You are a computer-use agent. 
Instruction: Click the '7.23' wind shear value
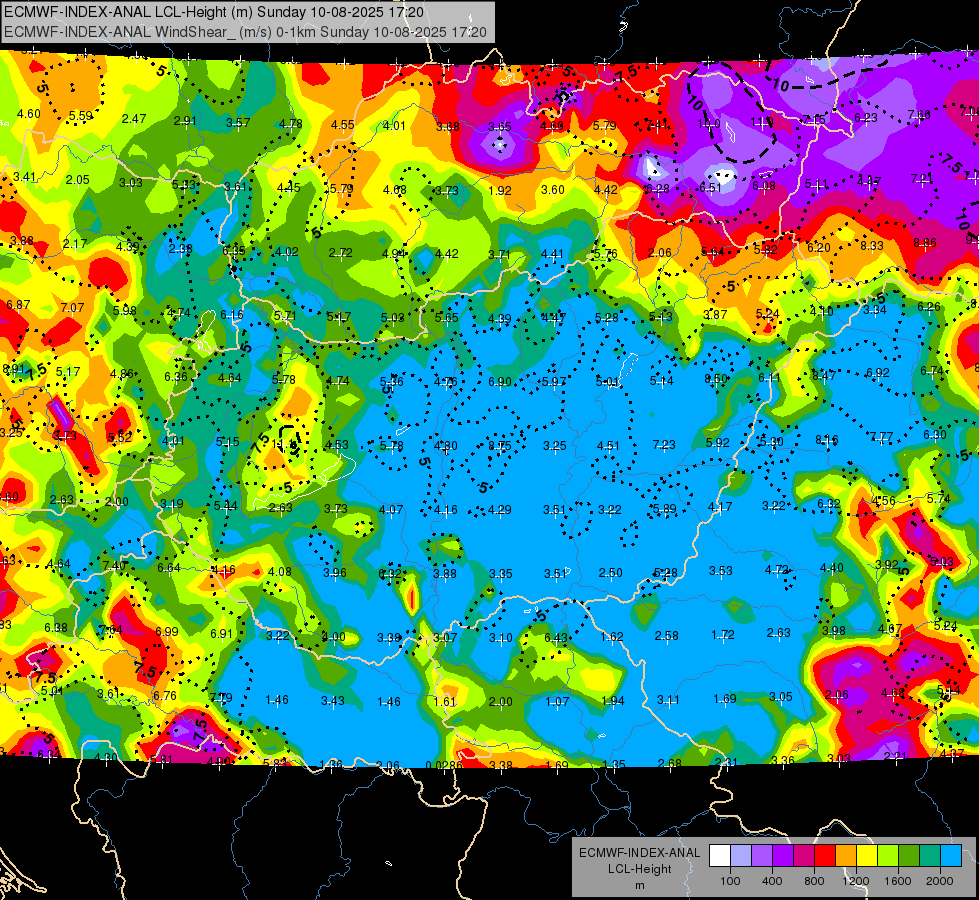664,445
